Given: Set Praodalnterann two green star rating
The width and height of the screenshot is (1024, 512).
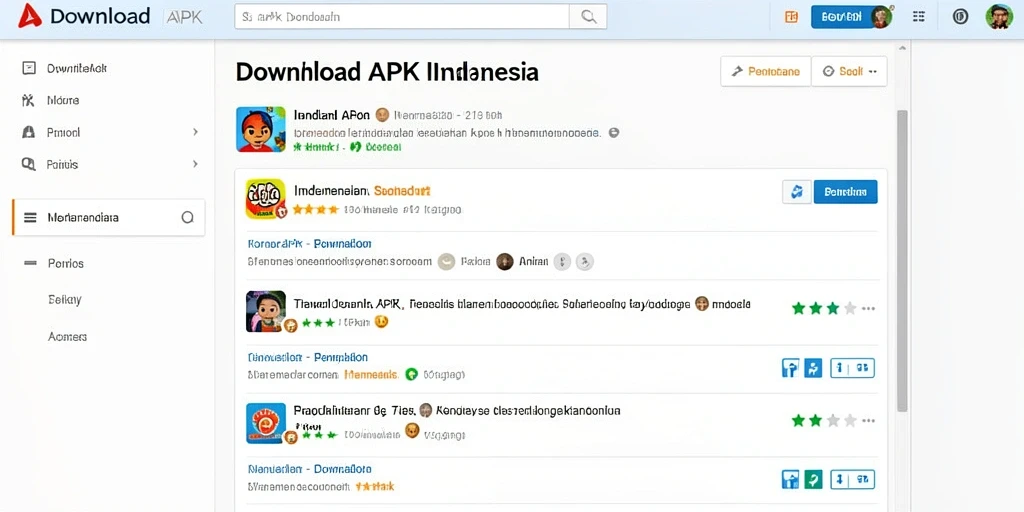Looking at the screenshot, I should coord(824,421).
